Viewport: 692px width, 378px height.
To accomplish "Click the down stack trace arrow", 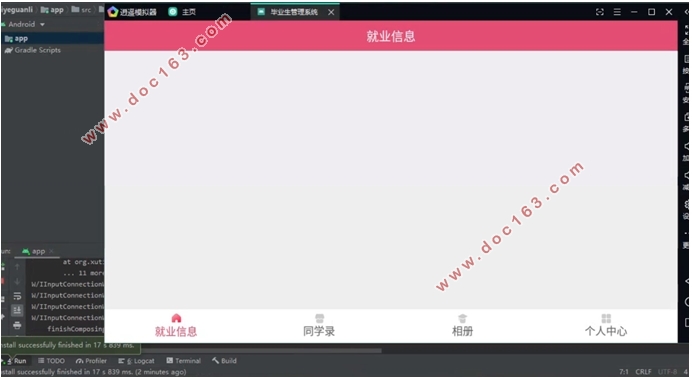I will (x=17, y=281).
